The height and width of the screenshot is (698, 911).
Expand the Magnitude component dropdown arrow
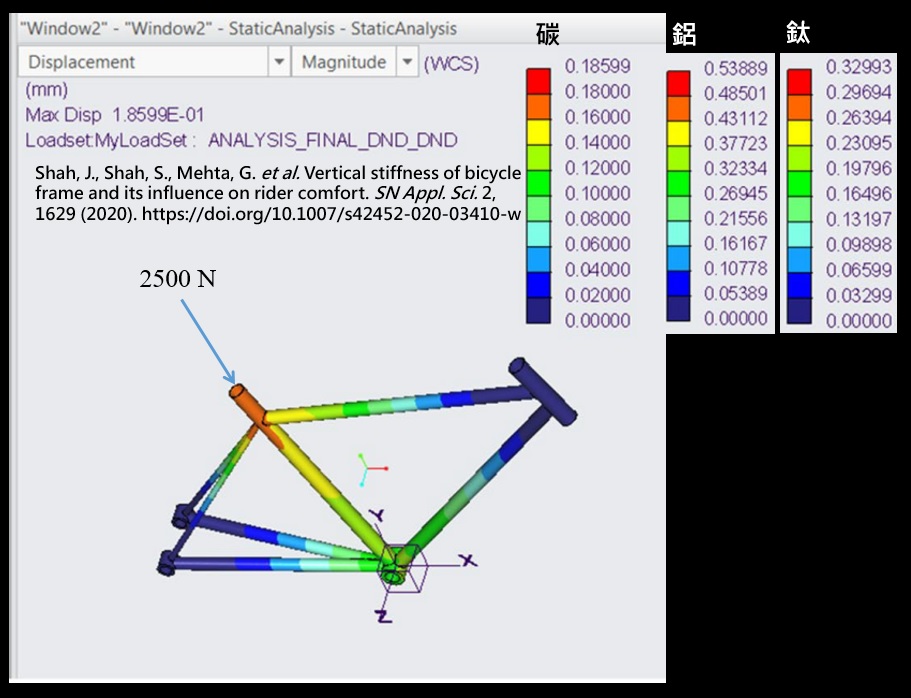pos(406,62)
